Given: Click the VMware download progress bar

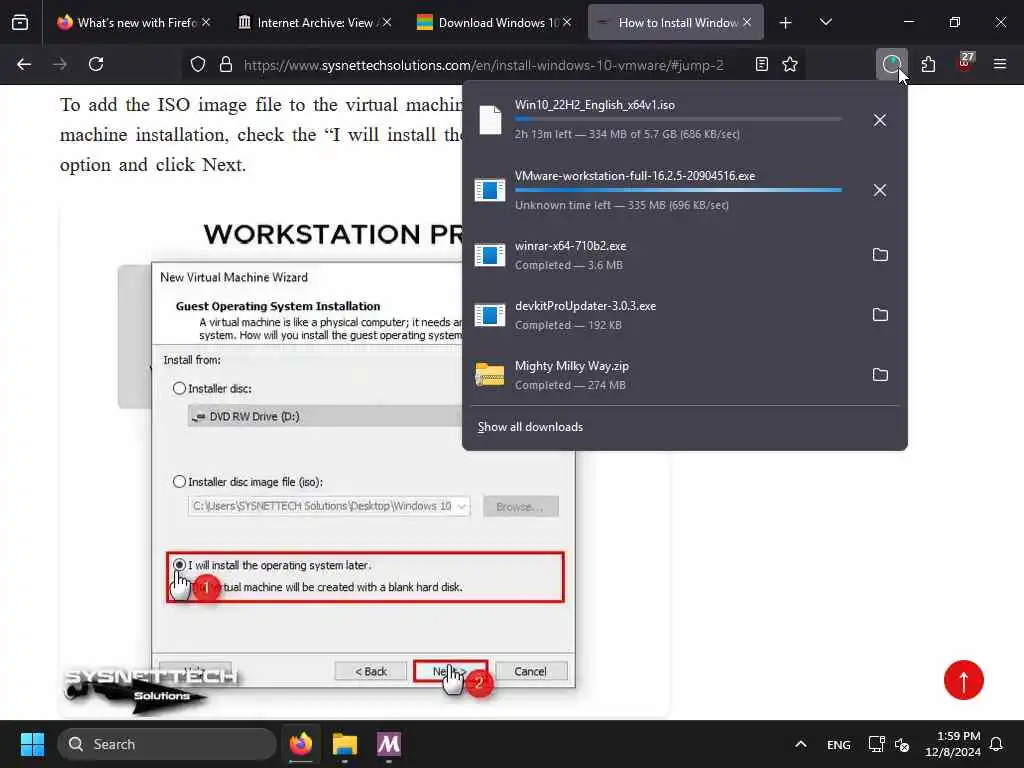Looking at the screenshot, I should 678,190.
